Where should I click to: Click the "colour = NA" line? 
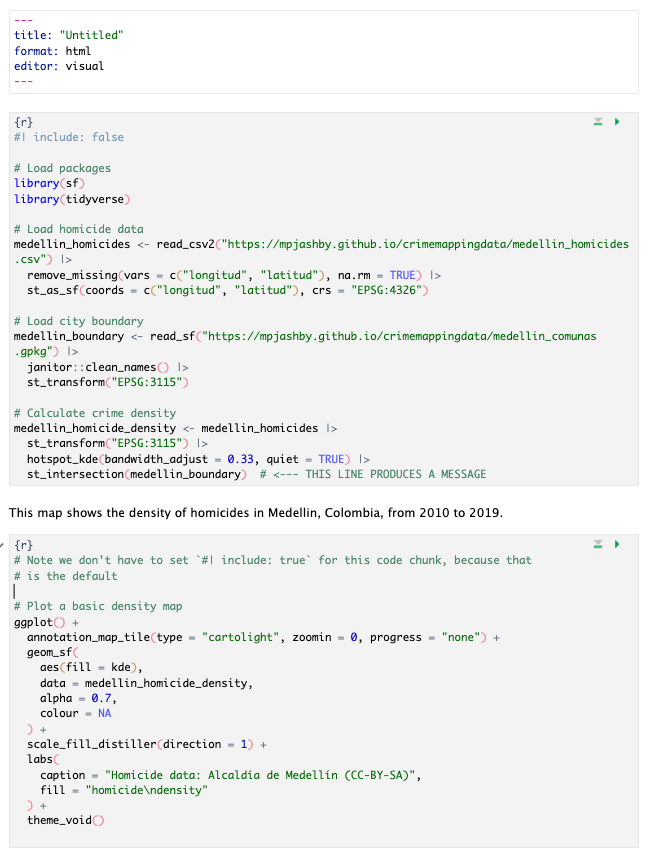76,713
